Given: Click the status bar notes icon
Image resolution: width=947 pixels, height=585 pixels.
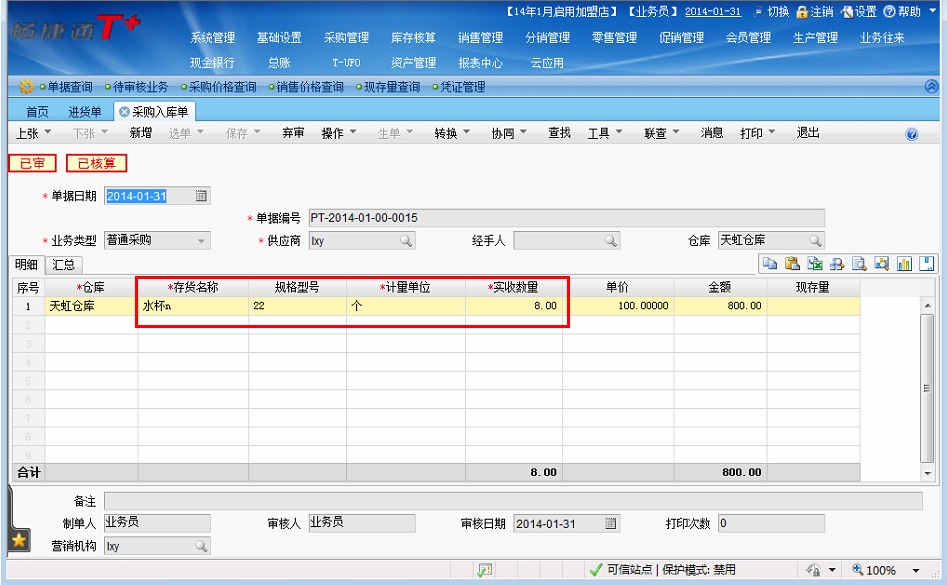Looking at the screenshot, I should coord(484,569).
